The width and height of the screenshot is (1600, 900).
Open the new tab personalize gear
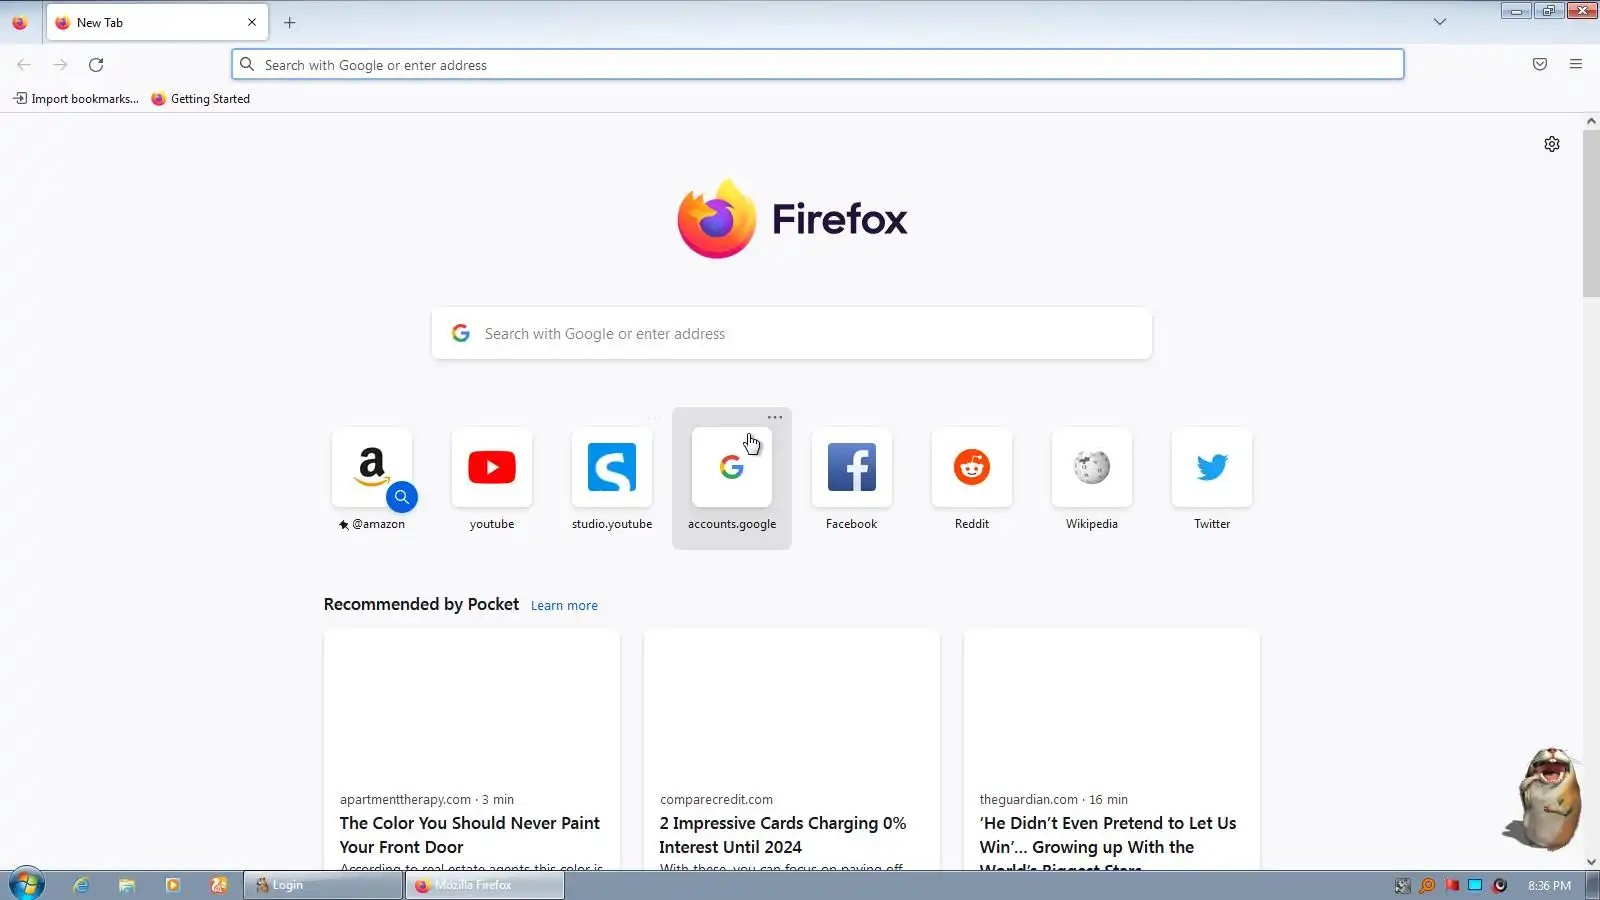pyautogui.click(x=1552, y=144)
